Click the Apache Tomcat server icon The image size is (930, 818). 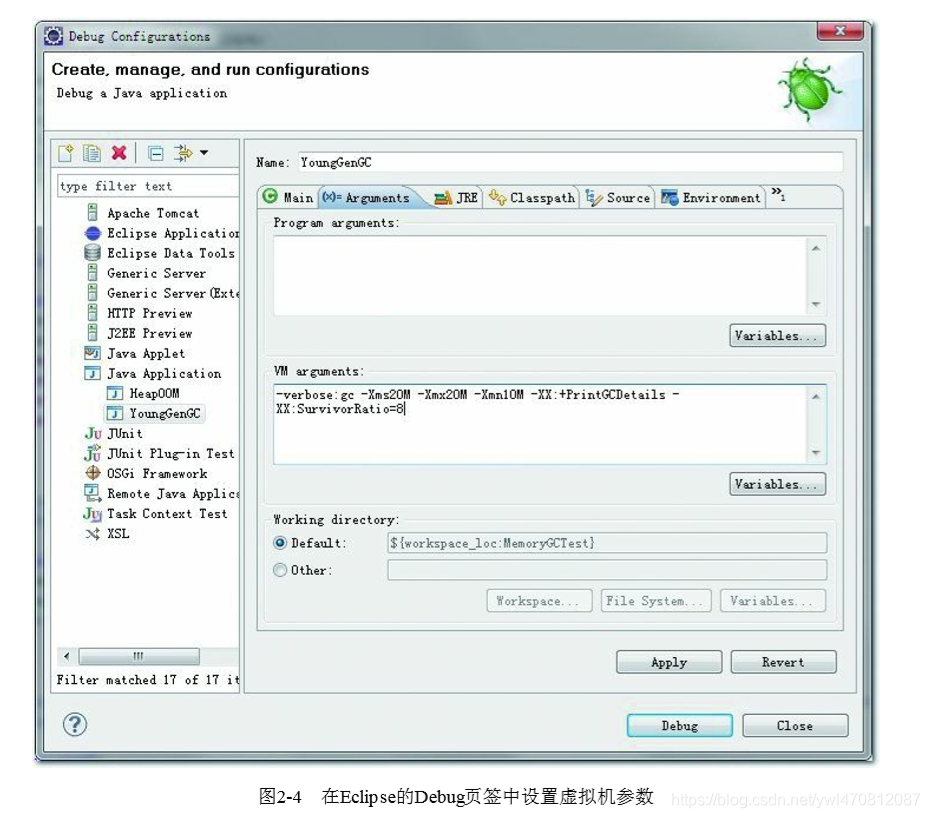coord(93,212)
